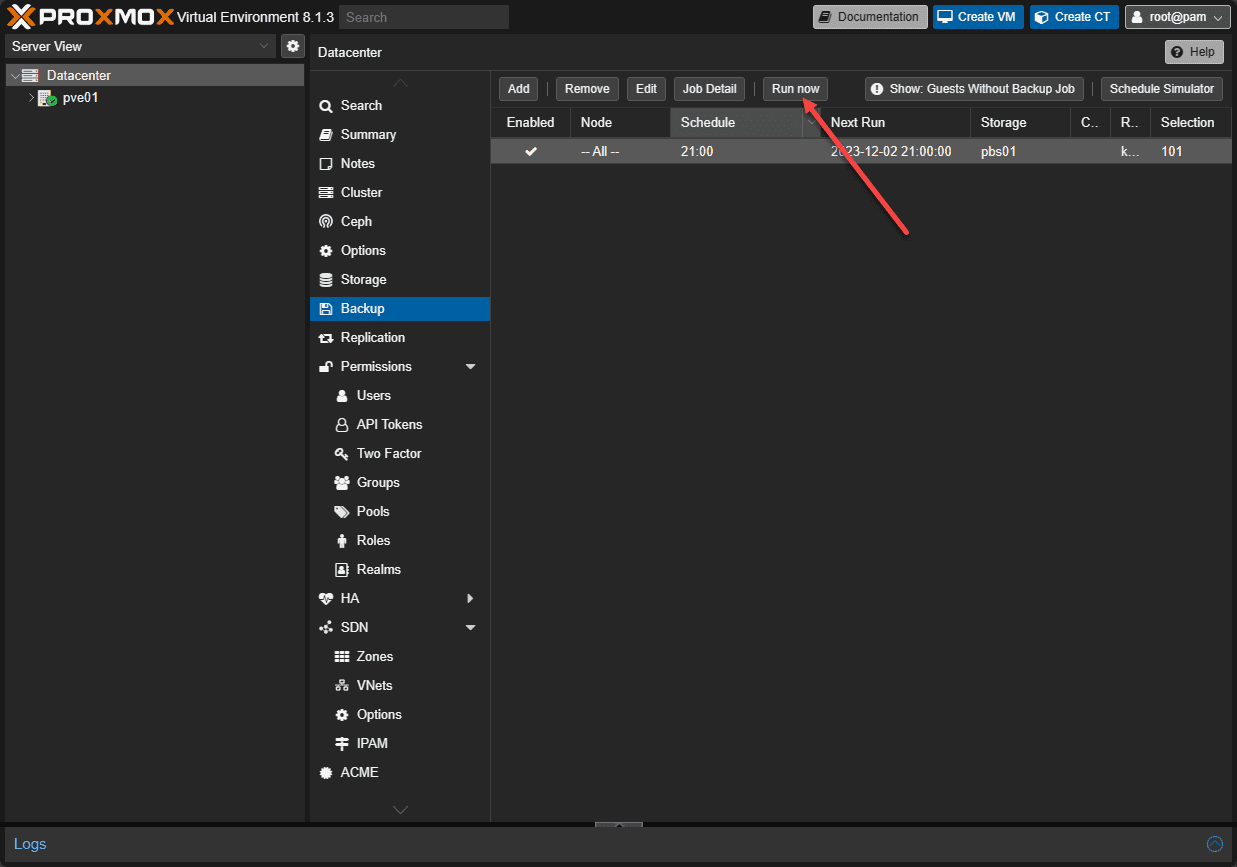Click the Run now button
Image resolution: width=1237 pixels, height=867 pixels.
point(795,89)
